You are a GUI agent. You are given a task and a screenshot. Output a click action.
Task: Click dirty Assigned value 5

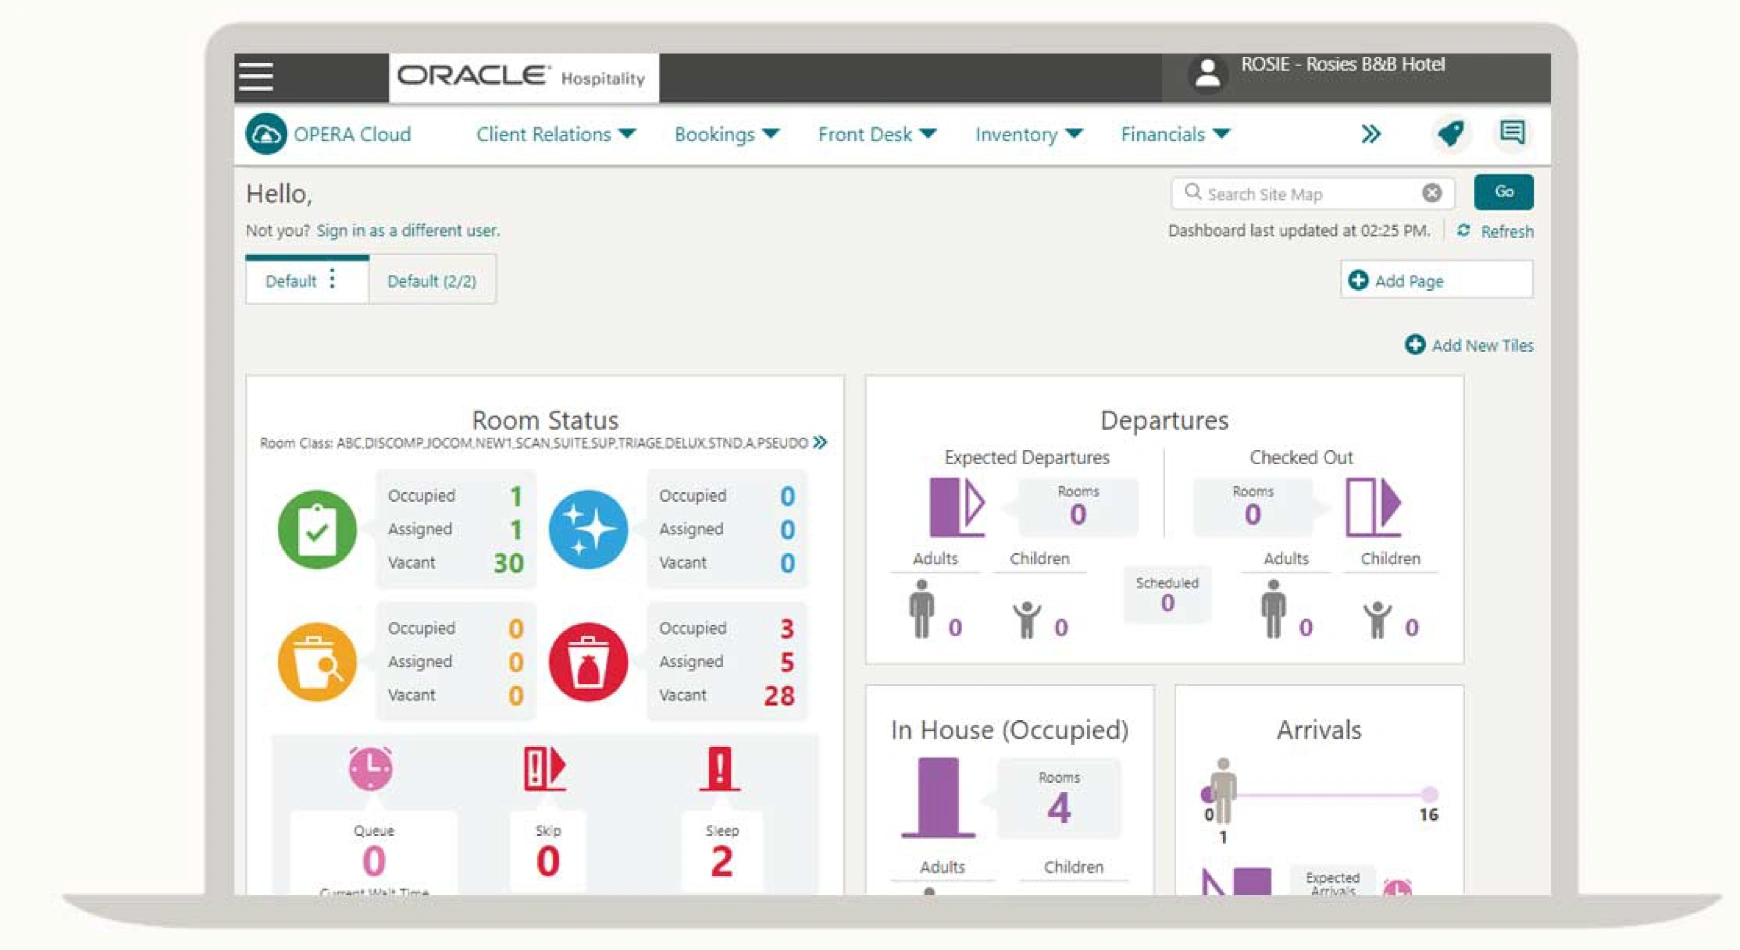(x=787, y=662)
